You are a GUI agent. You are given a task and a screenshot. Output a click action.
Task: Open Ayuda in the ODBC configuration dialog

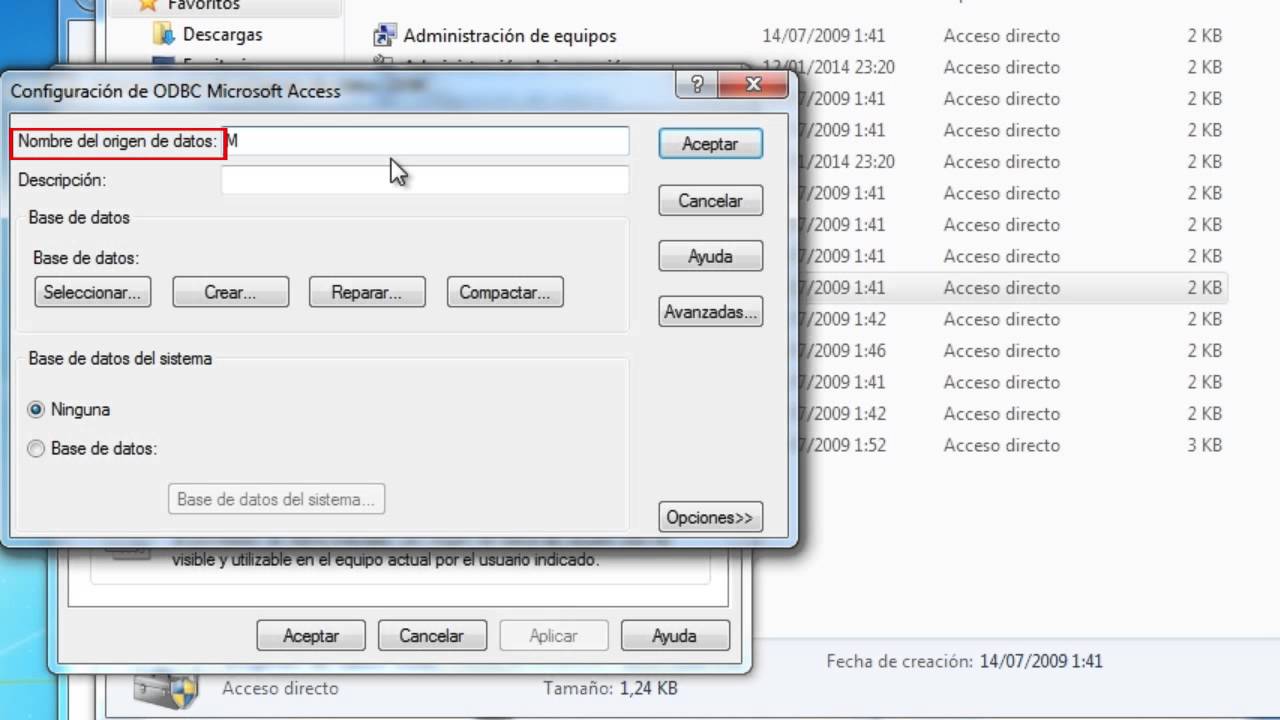(710, 257)
